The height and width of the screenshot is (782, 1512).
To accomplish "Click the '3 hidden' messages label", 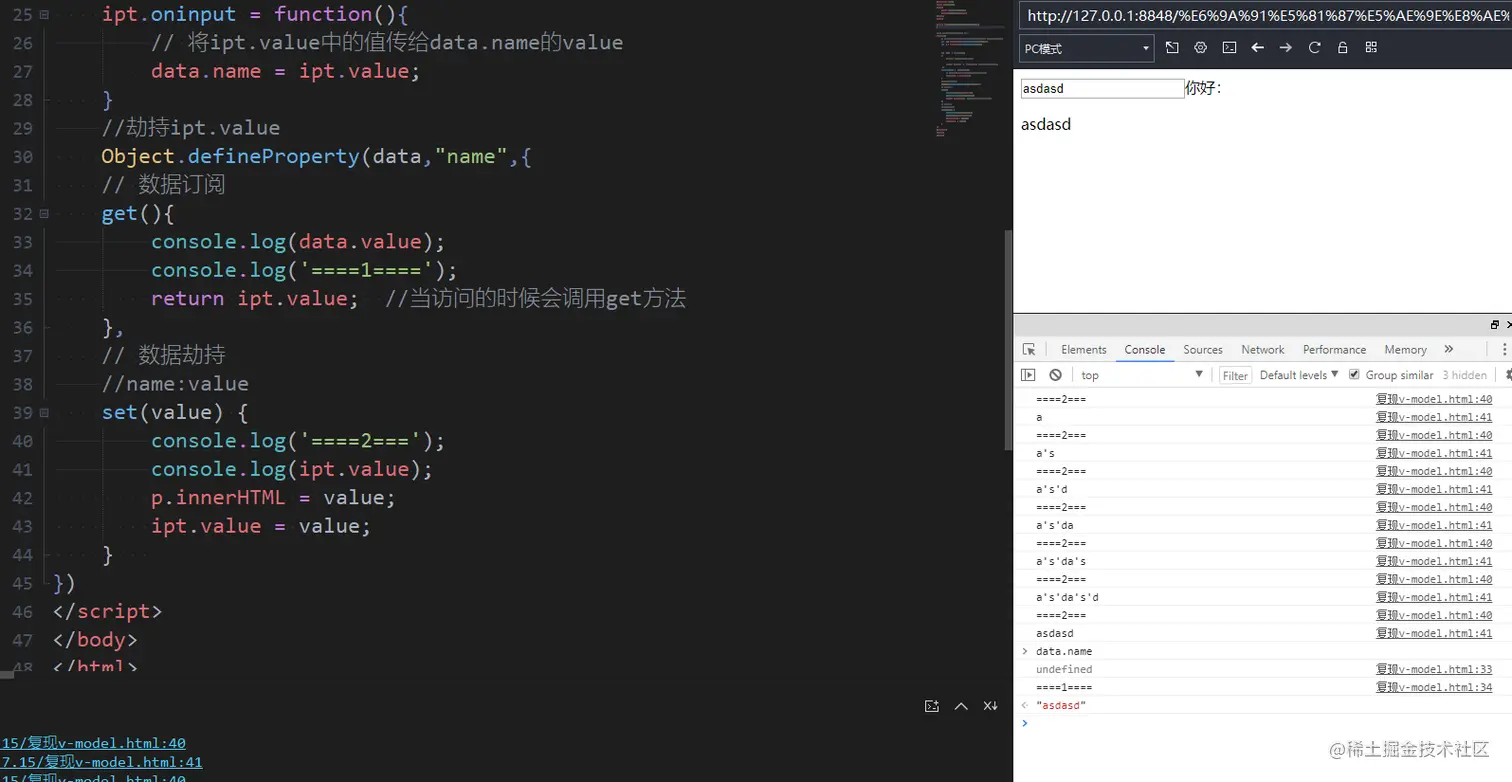I will coord(1464,375).
